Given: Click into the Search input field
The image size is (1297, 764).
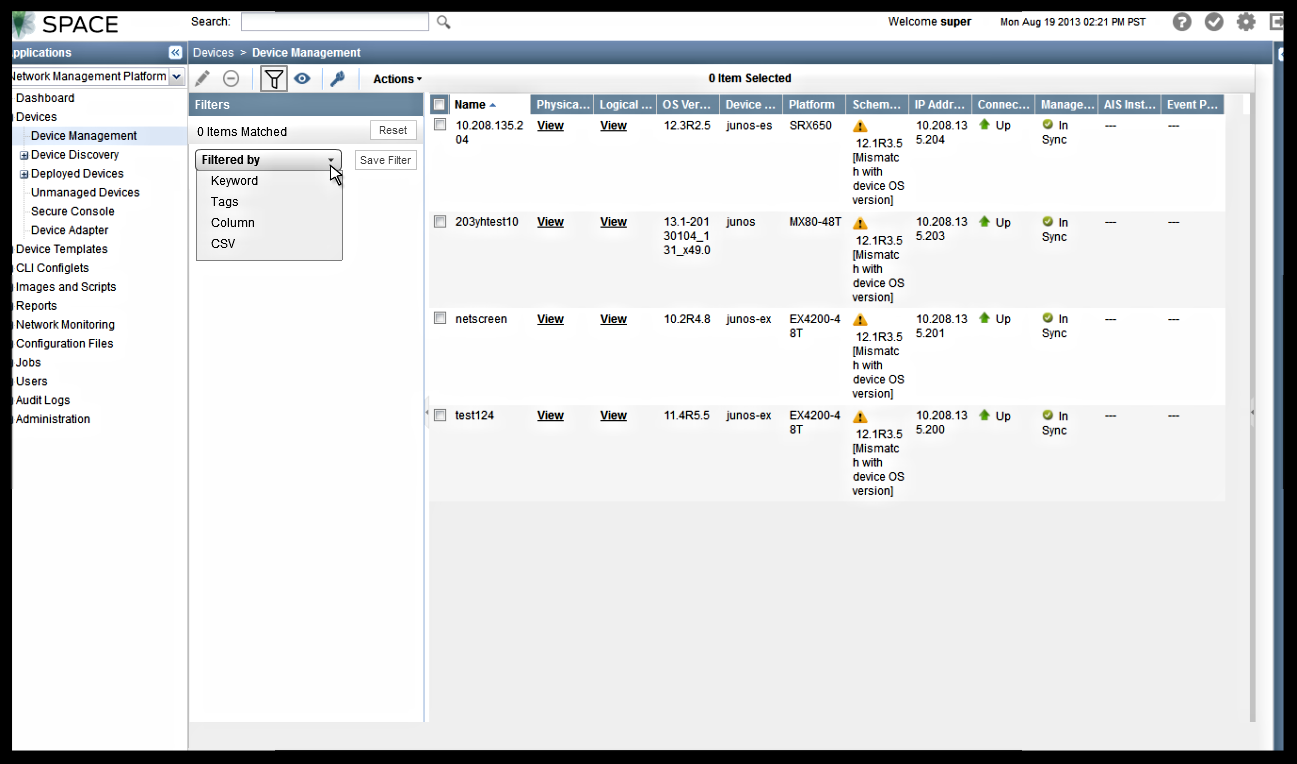Looking at the screenshot, I should point(334,21).
